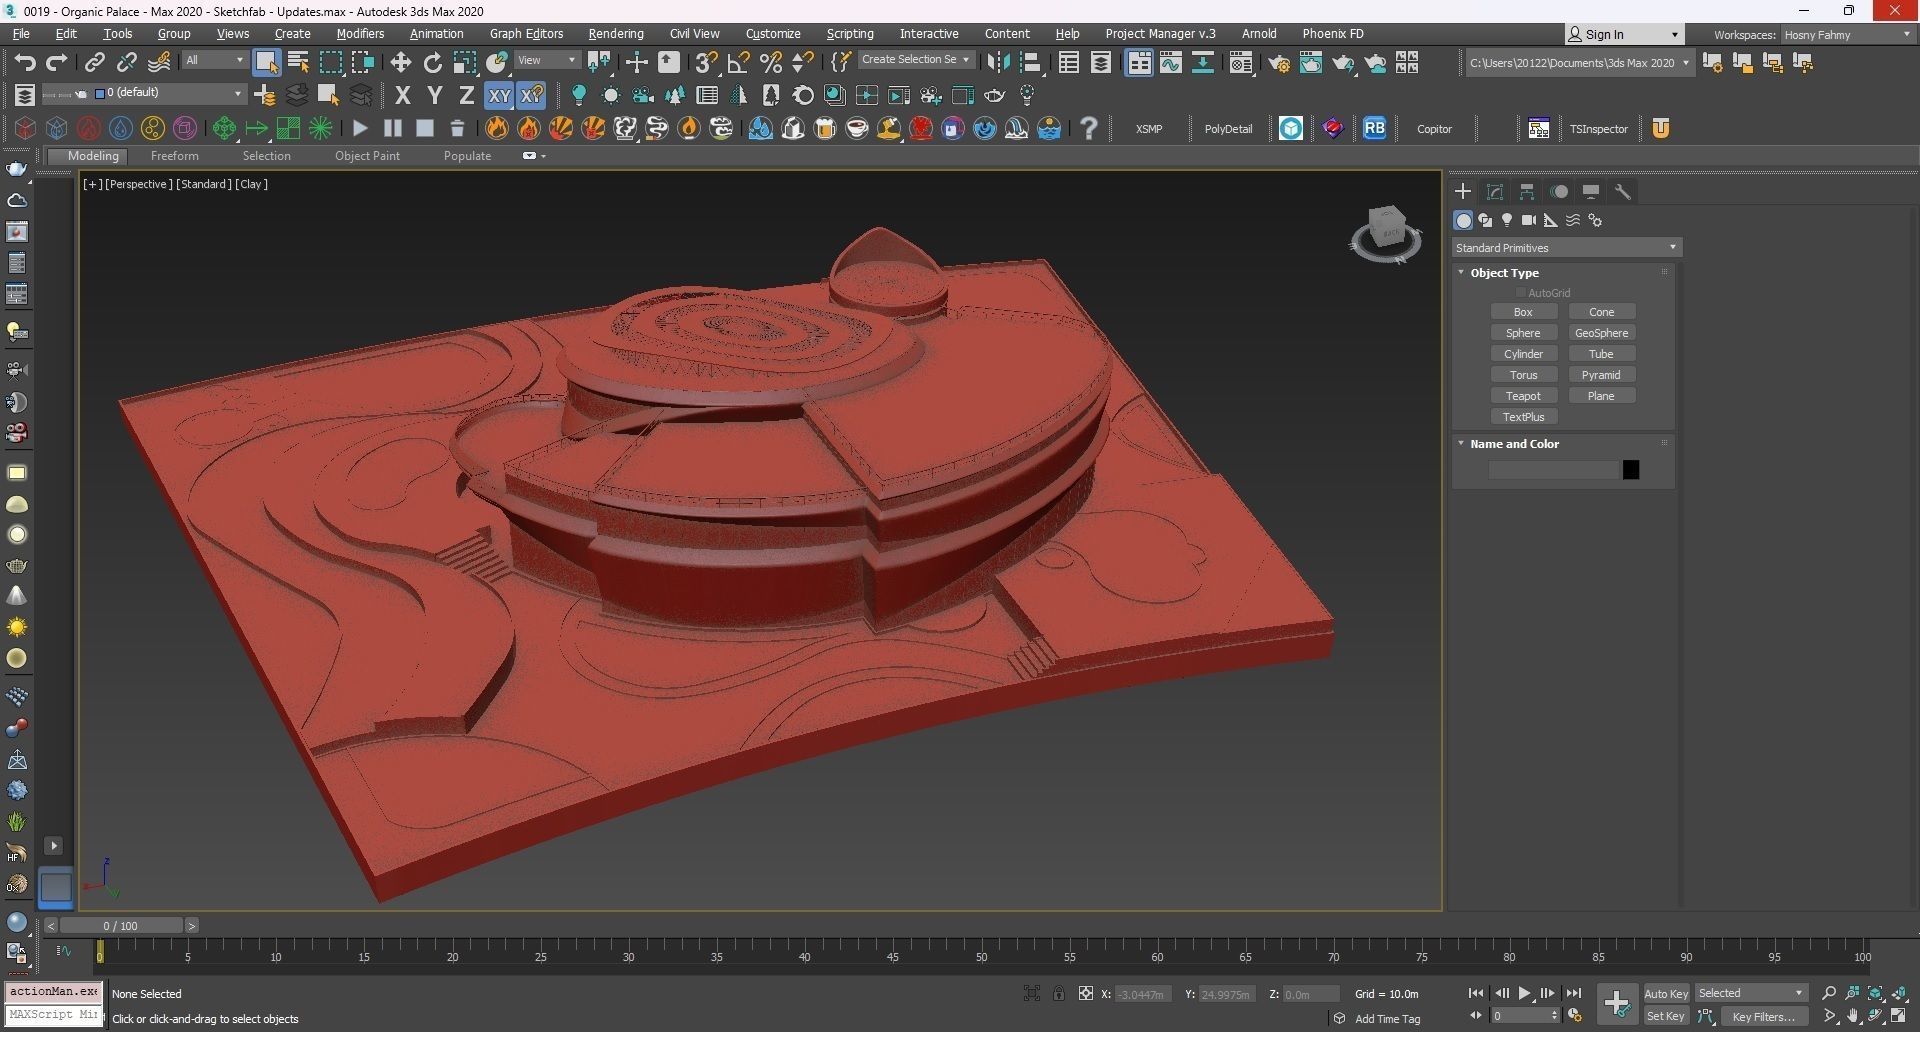The width and height of the screenshot is (1920, 1040).
Task: Select the Select and Move tool
Action: pyautogui.click(x=400, y=62)
